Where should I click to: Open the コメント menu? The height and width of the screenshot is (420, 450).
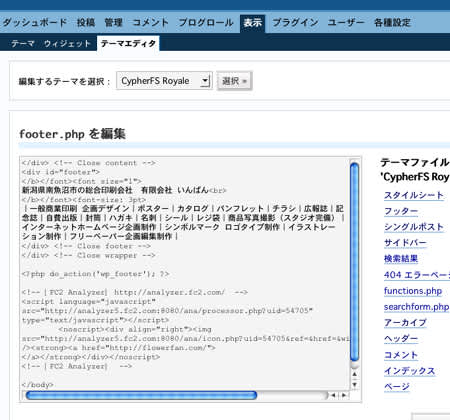coord(151,23)
